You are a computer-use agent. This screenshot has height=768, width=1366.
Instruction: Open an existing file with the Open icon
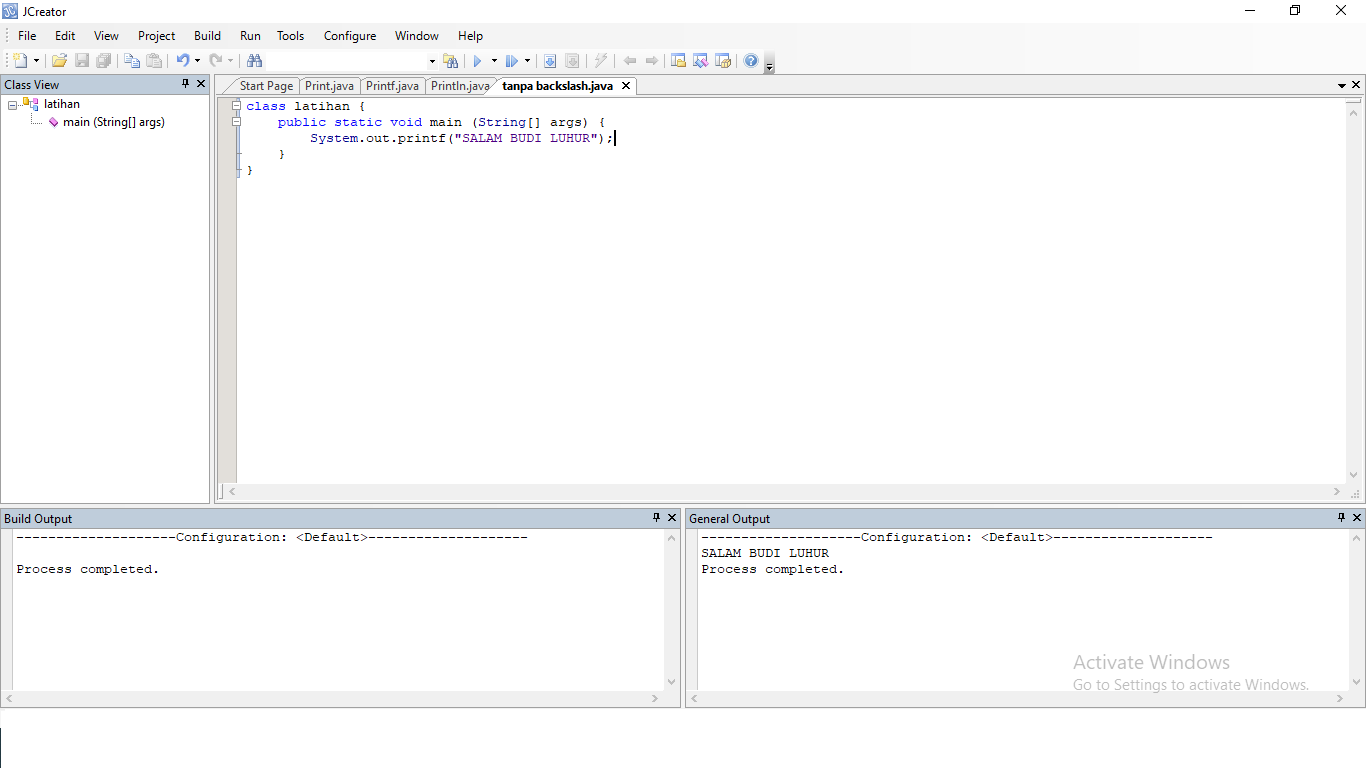(59, 60)
